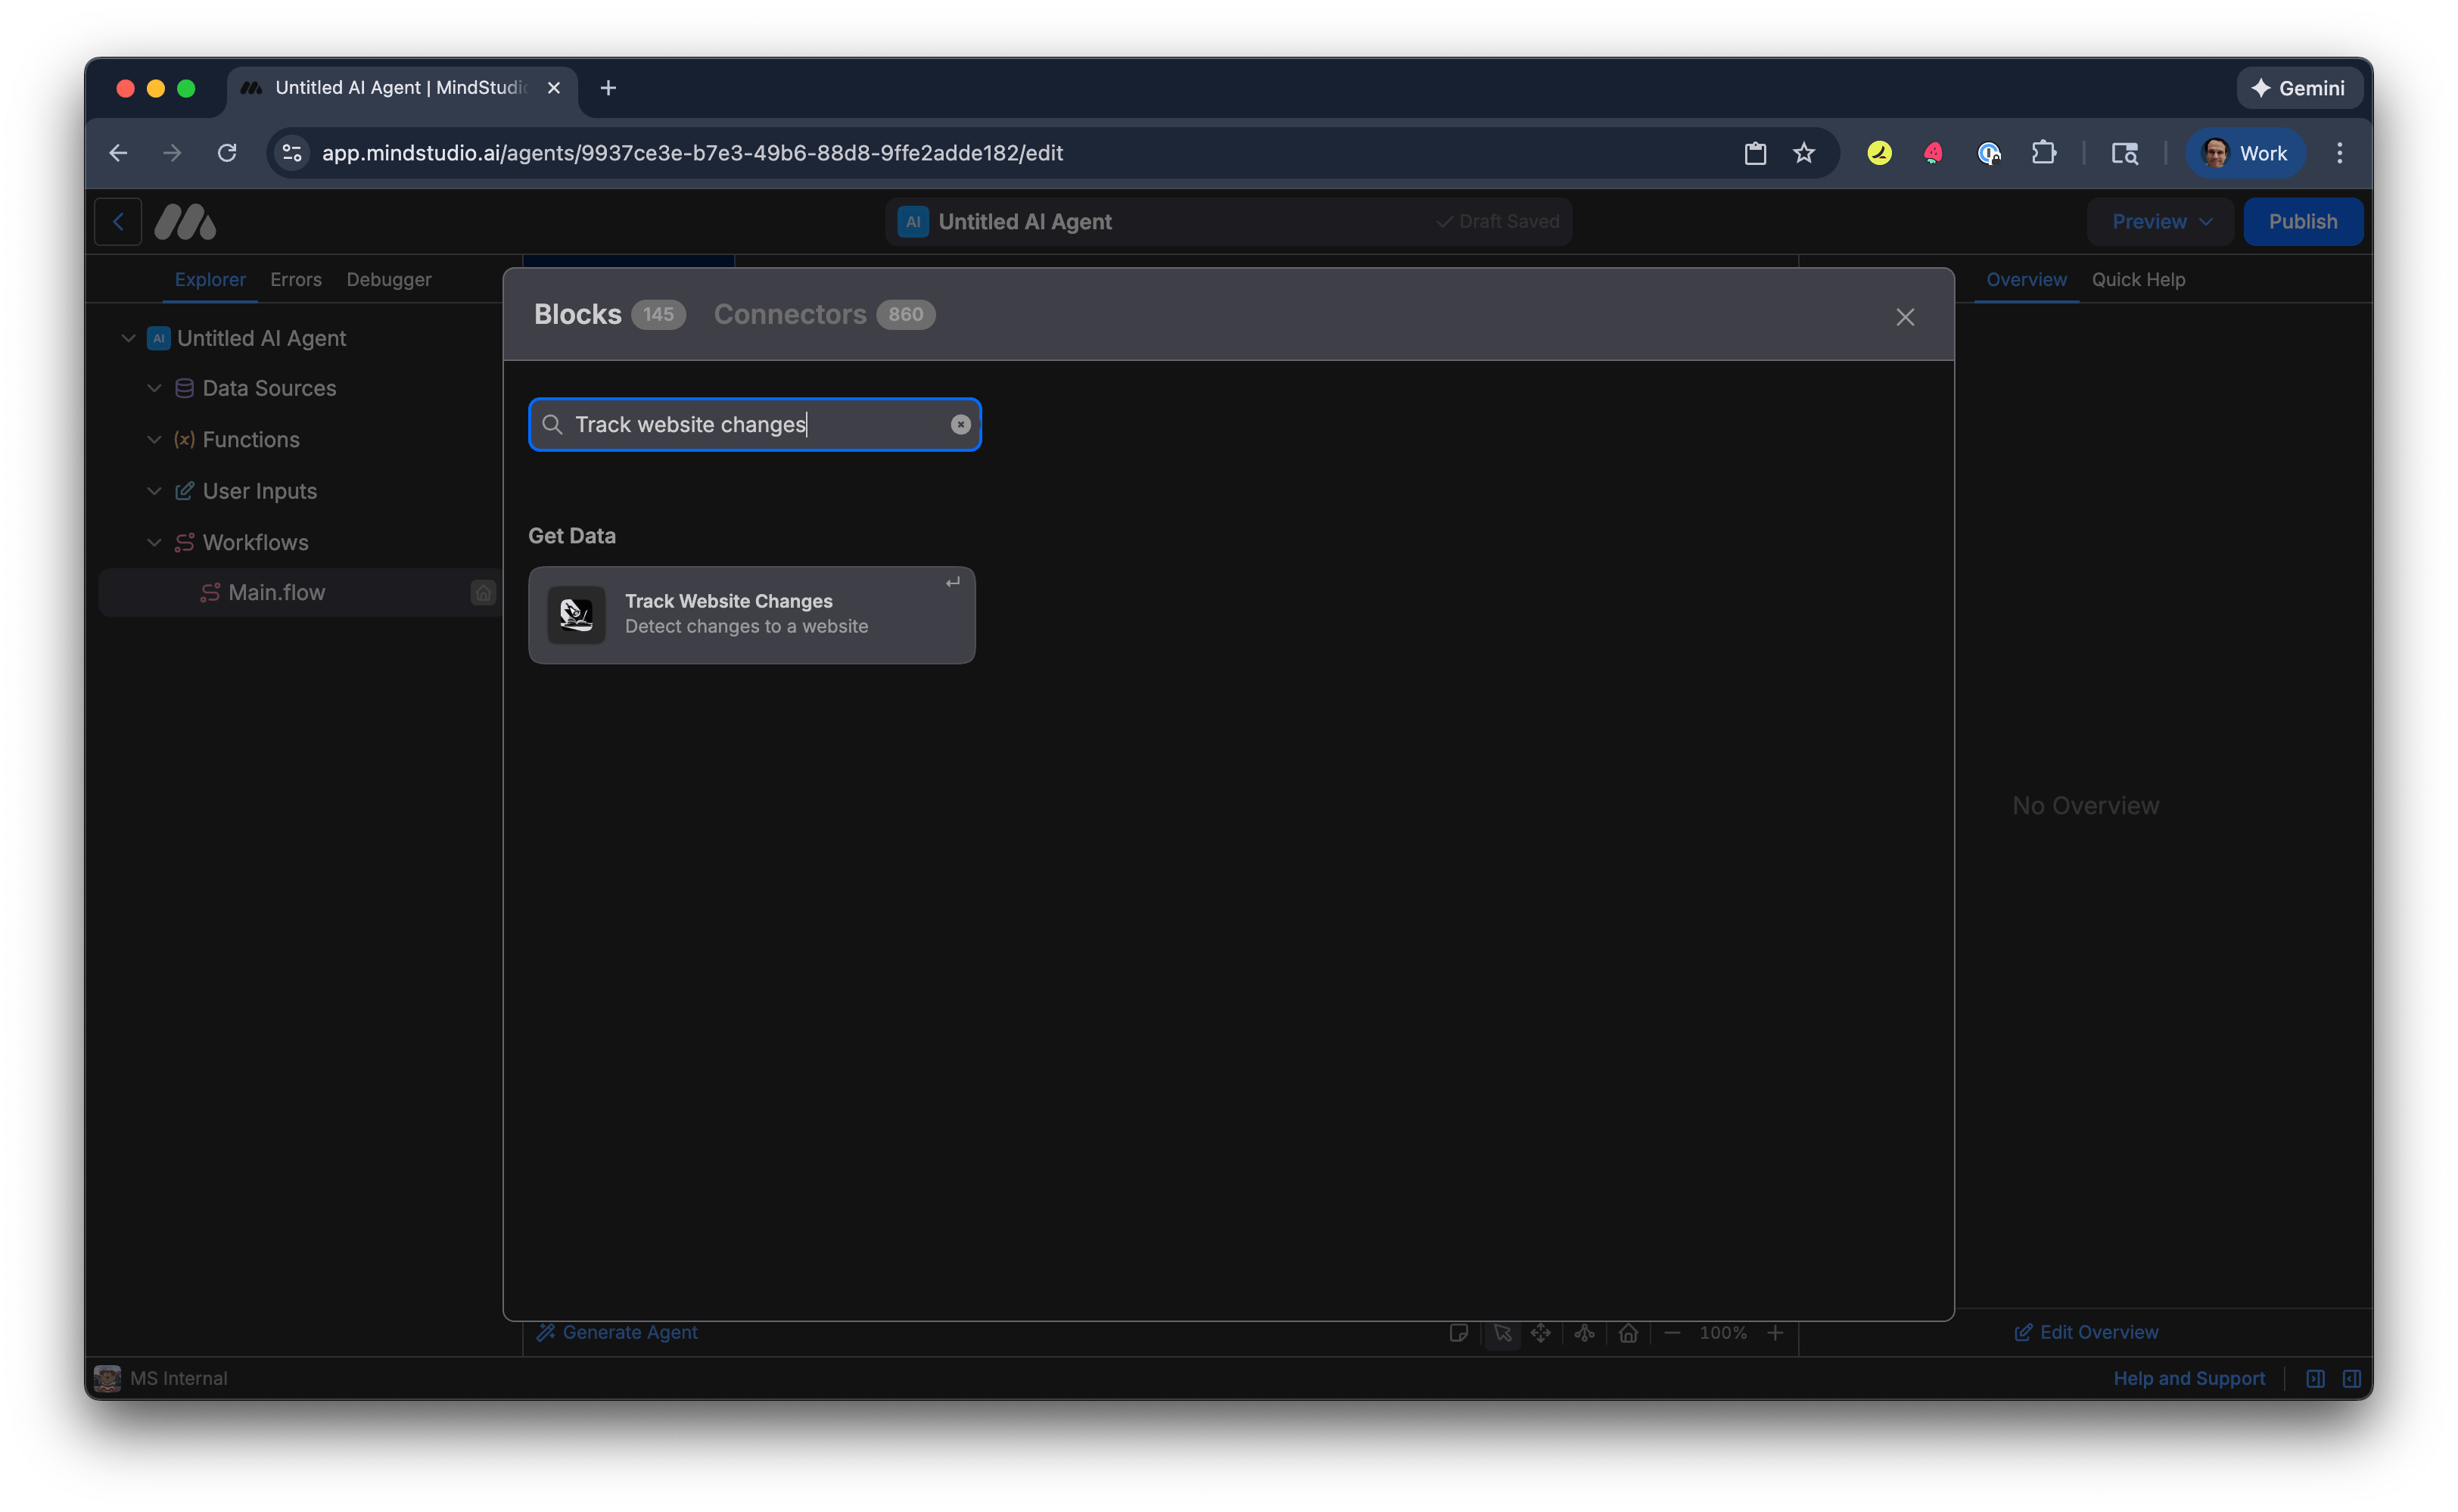Screen dimensions: 2458x1512
Task: Select the cursor tool in canvas toolbar
Action: [x=1503, y=1333]
